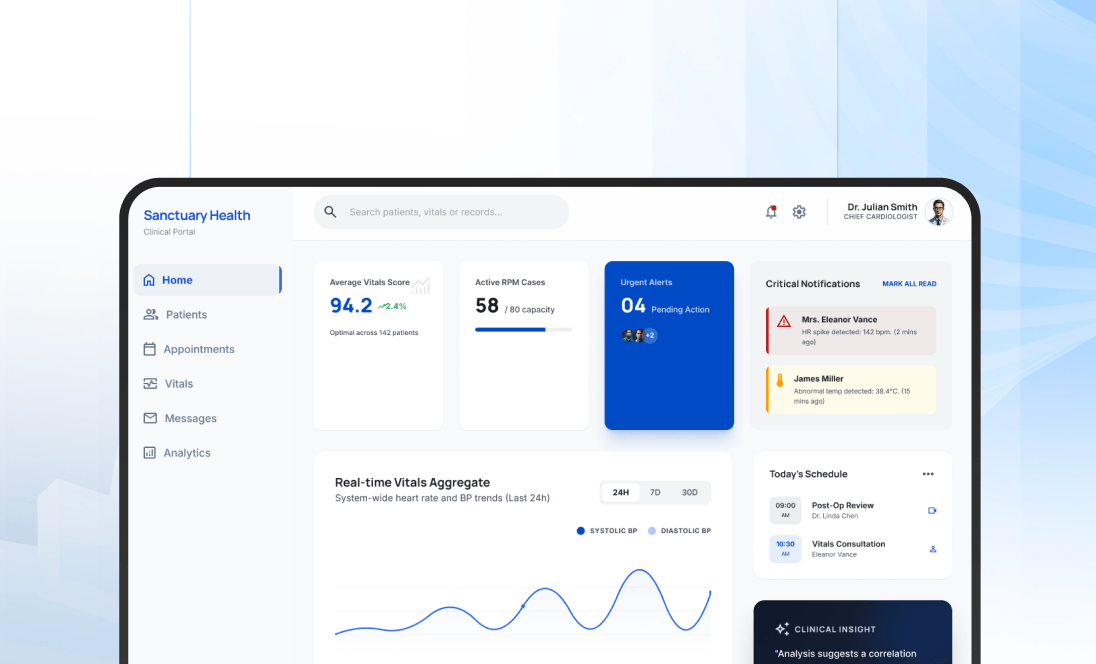Click the search patients input field
This screenshot has height=664, width=1096.
coord(450,212)
